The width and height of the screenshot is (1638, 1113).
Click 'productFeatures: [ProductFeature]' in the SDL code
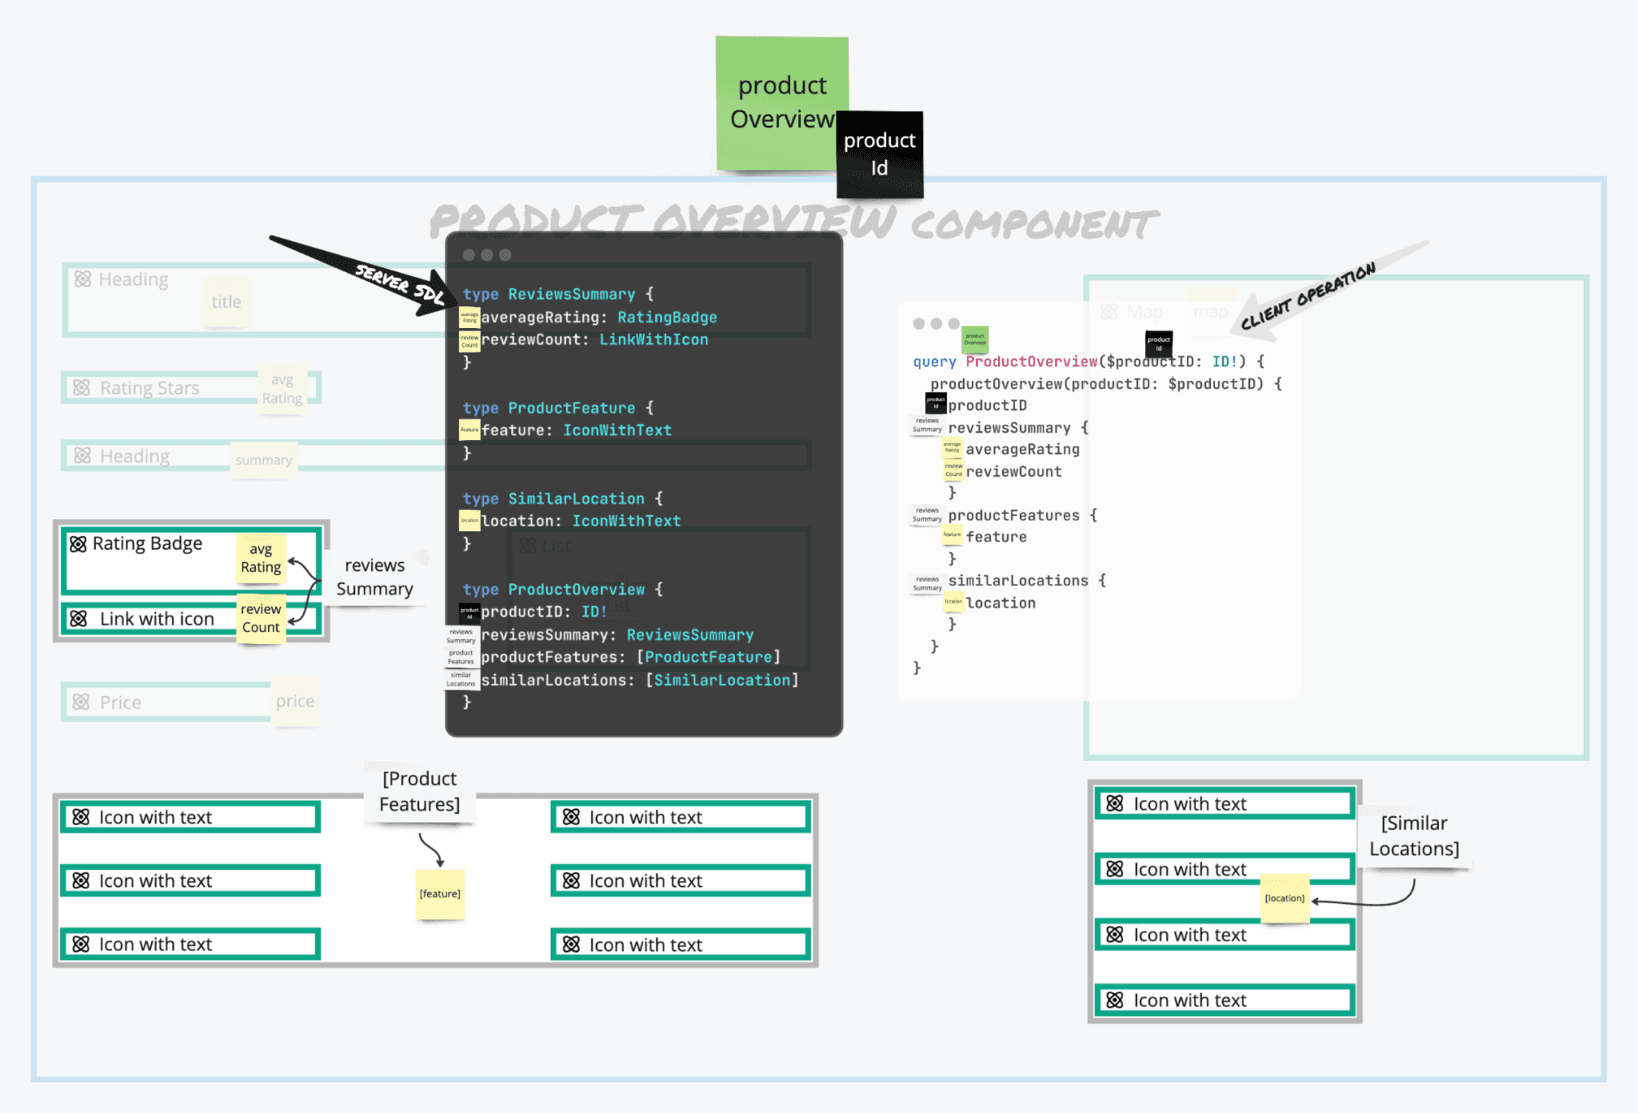631,657
